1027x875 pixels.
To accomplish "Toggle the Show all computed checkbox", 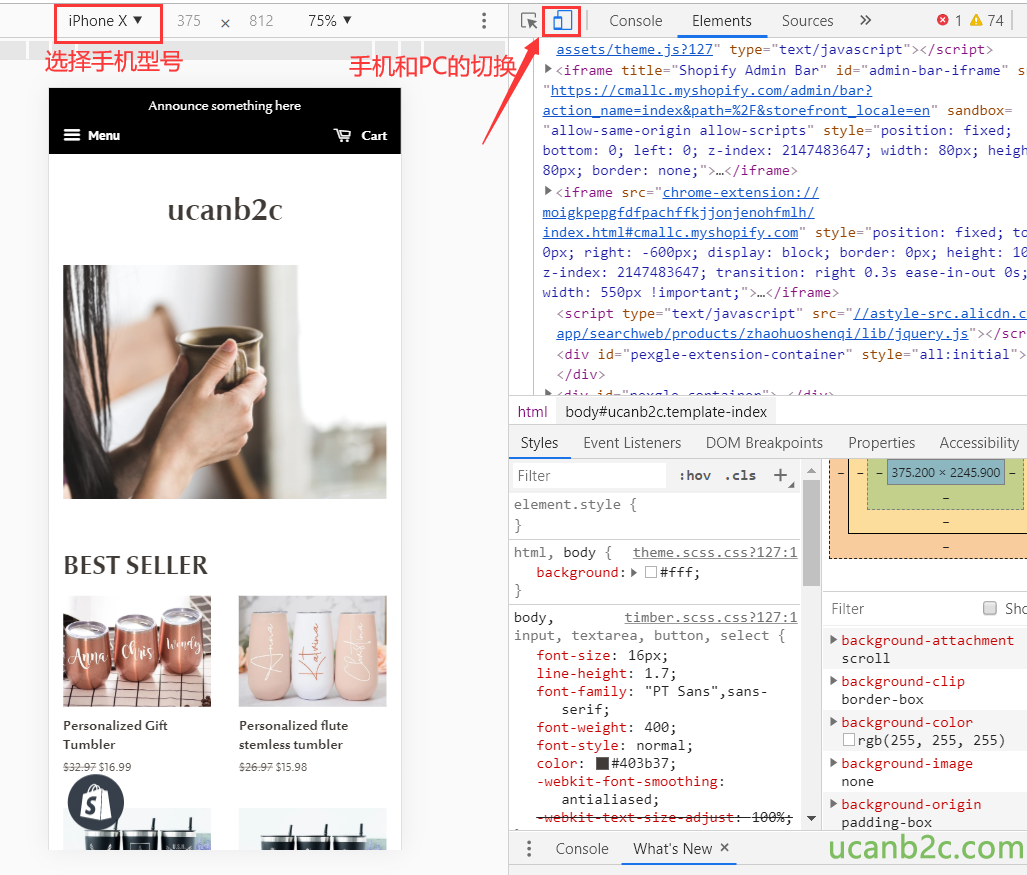I will pyautogui.click(x=990, y=608).
